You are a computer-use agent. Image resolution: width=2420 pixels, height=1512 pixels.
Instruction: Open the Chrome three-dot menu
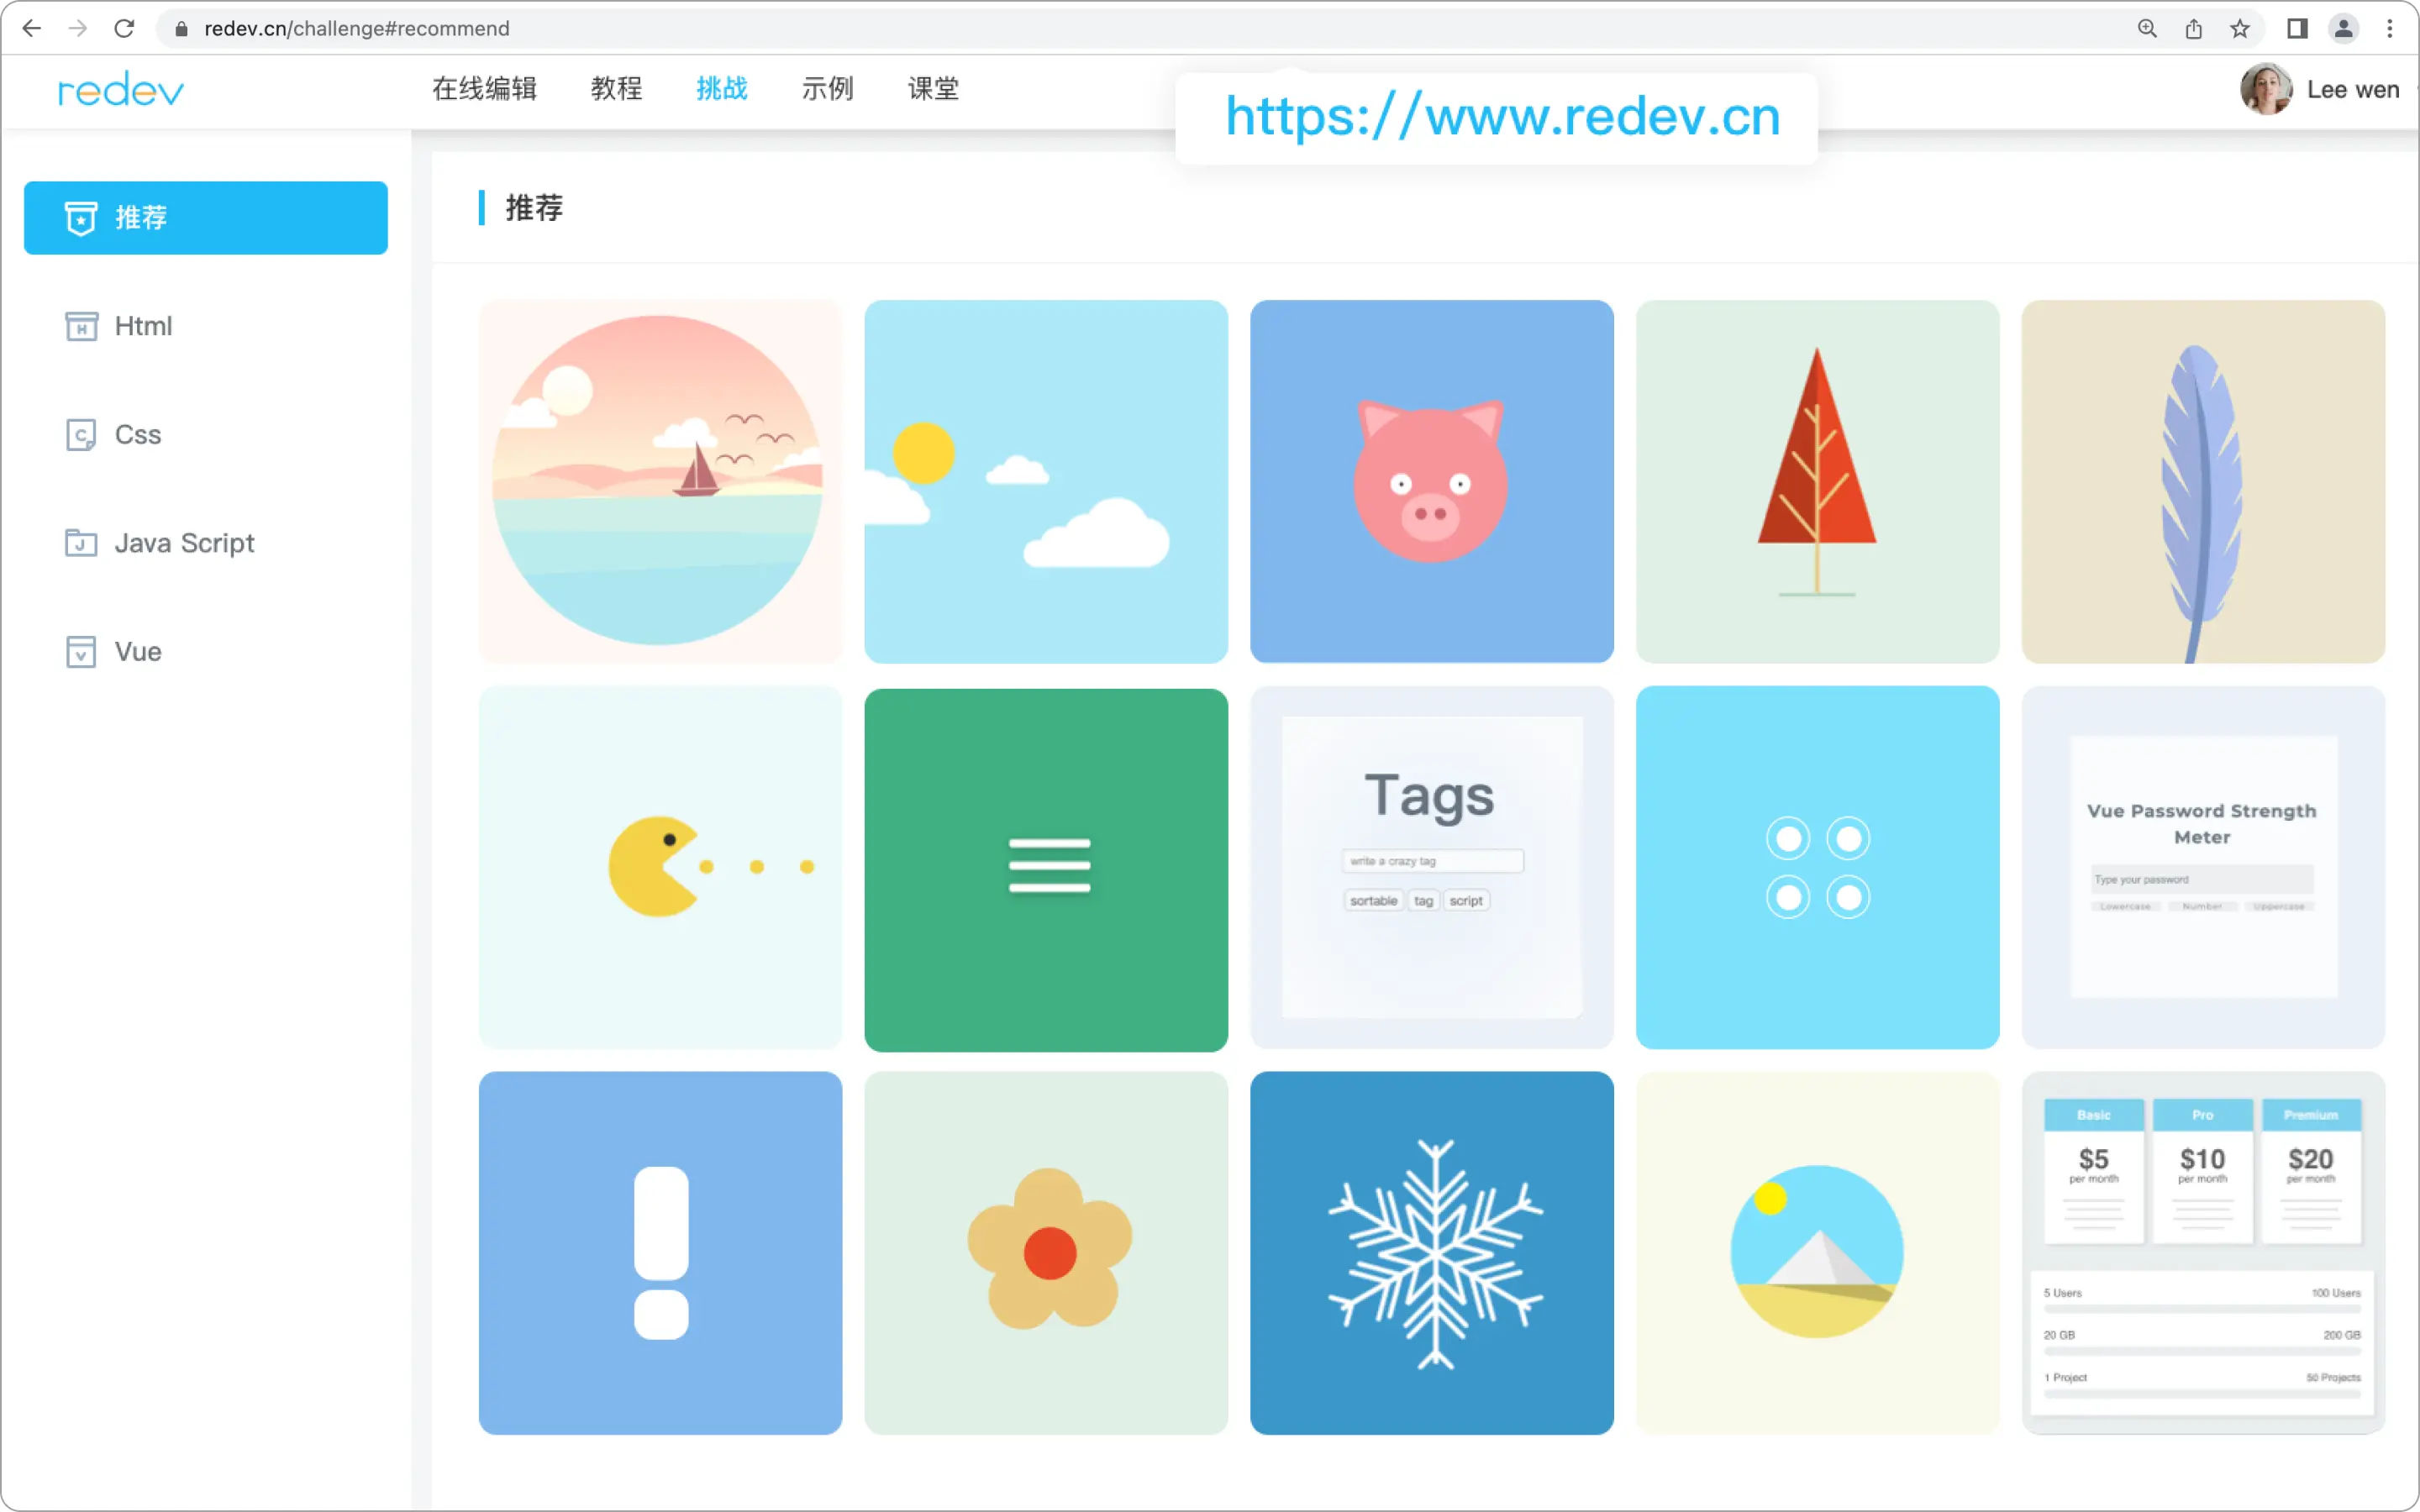2390,28
